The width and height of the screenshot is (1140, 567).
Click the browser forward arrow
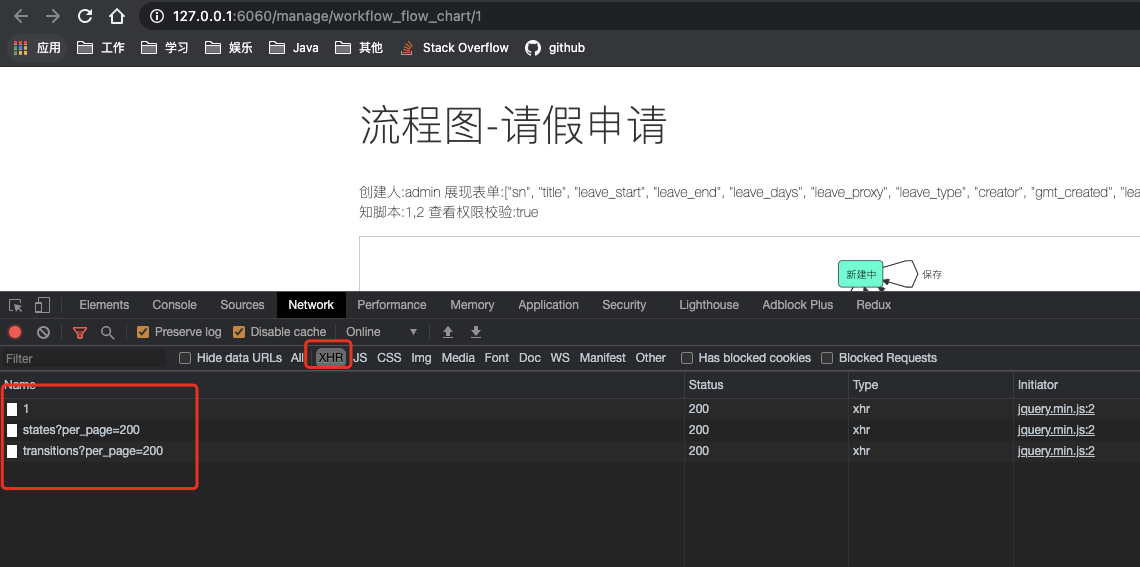52,16
